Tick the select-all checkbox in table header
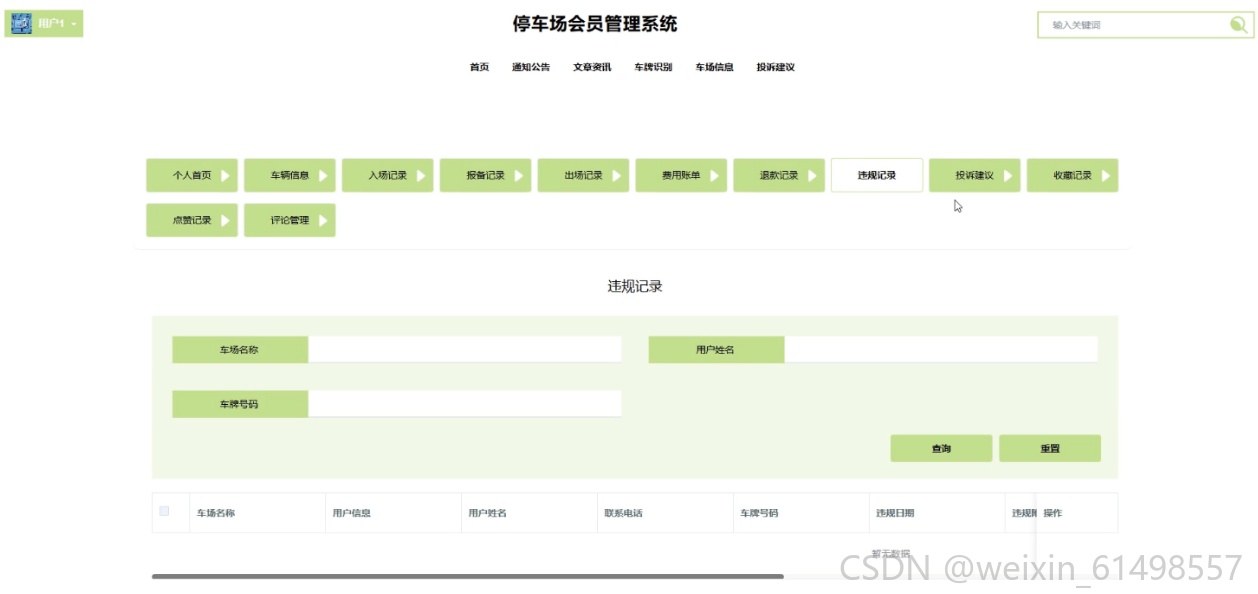 click(165, 512)
